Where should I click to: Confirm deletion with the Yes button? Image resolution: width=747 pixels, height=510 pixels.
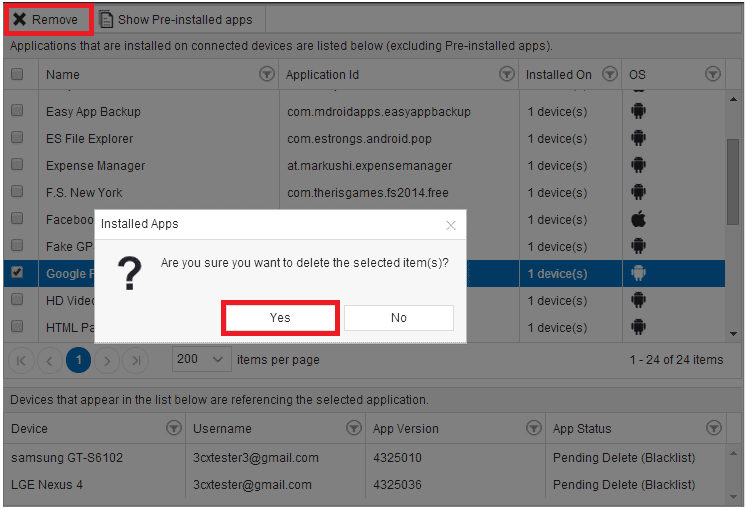point(280,318)
